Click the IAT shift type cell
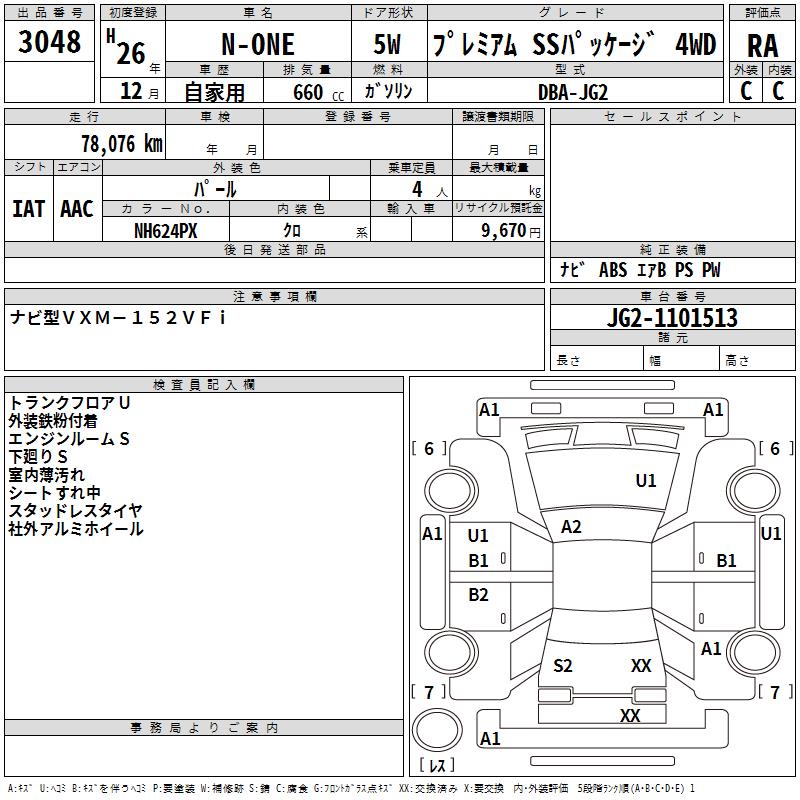The width and height of the screenshot is (800, 800). coord(28,209)
